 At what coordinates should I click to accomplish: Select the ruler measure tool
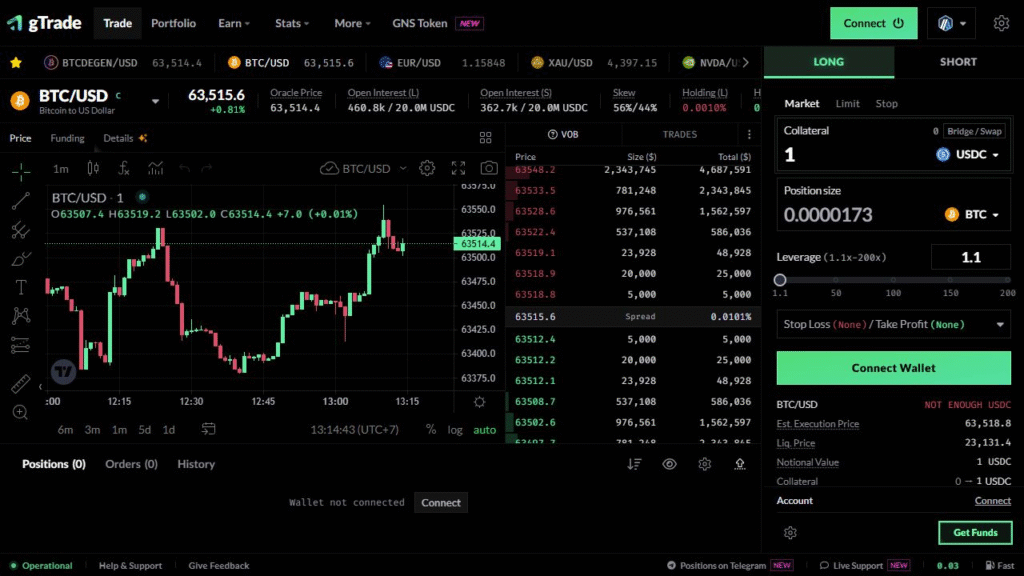pos(20,384)
